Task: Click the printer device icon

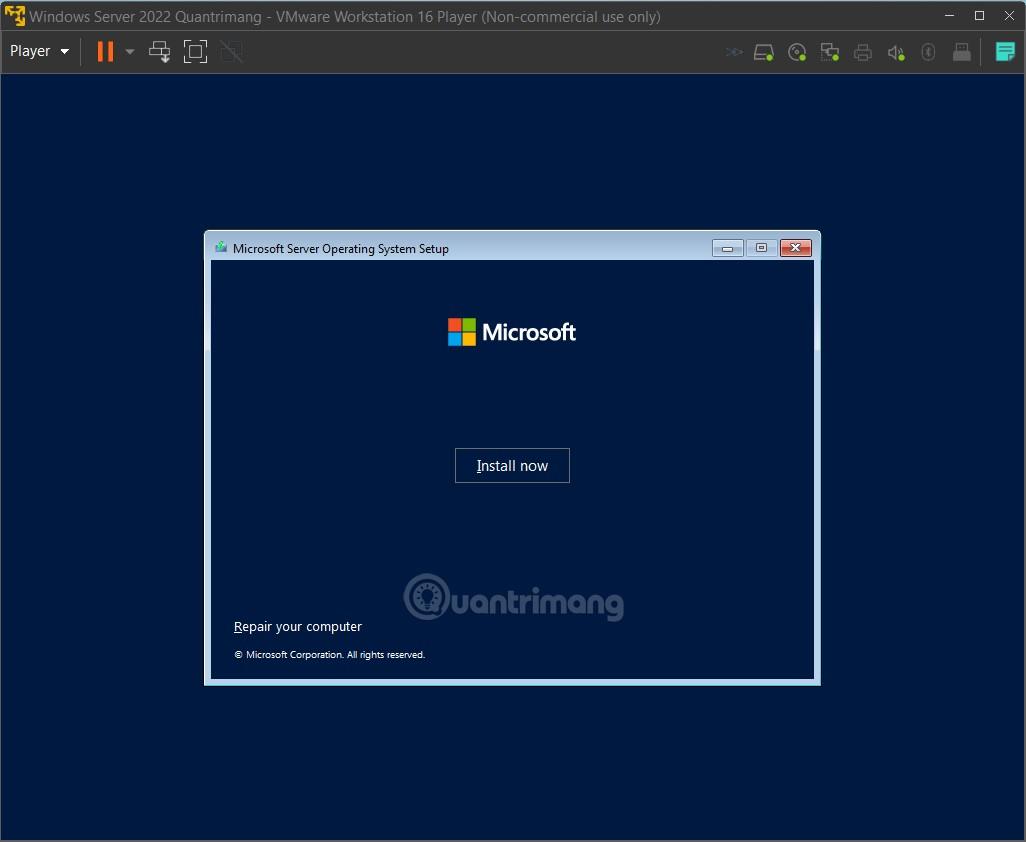Action: [x=862, y=52]
